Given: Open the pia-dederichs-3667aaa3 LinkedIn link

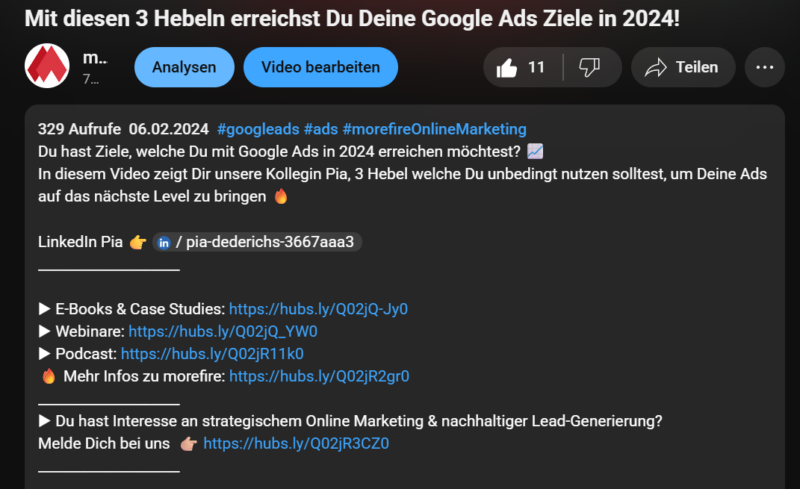Looking at the screenshot, I should point(257,242).
